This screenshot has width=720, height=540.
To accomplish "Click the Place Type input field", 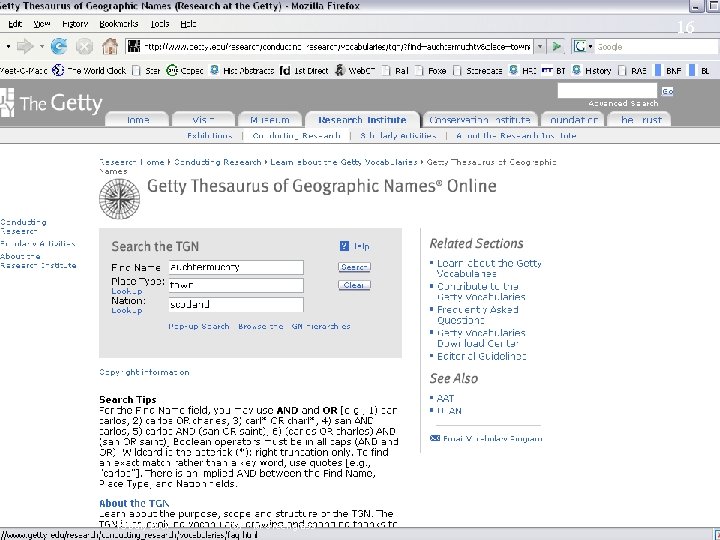I will 236,285.
